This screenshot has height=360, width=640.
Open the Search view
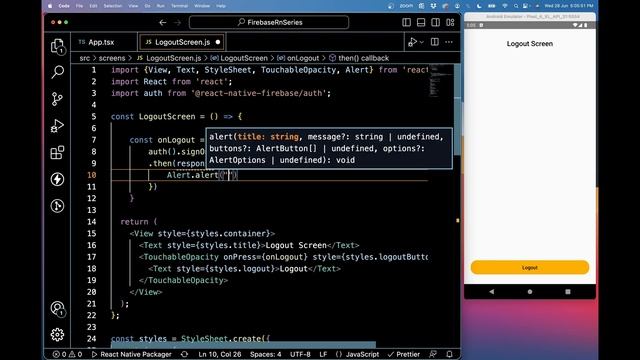58,72
